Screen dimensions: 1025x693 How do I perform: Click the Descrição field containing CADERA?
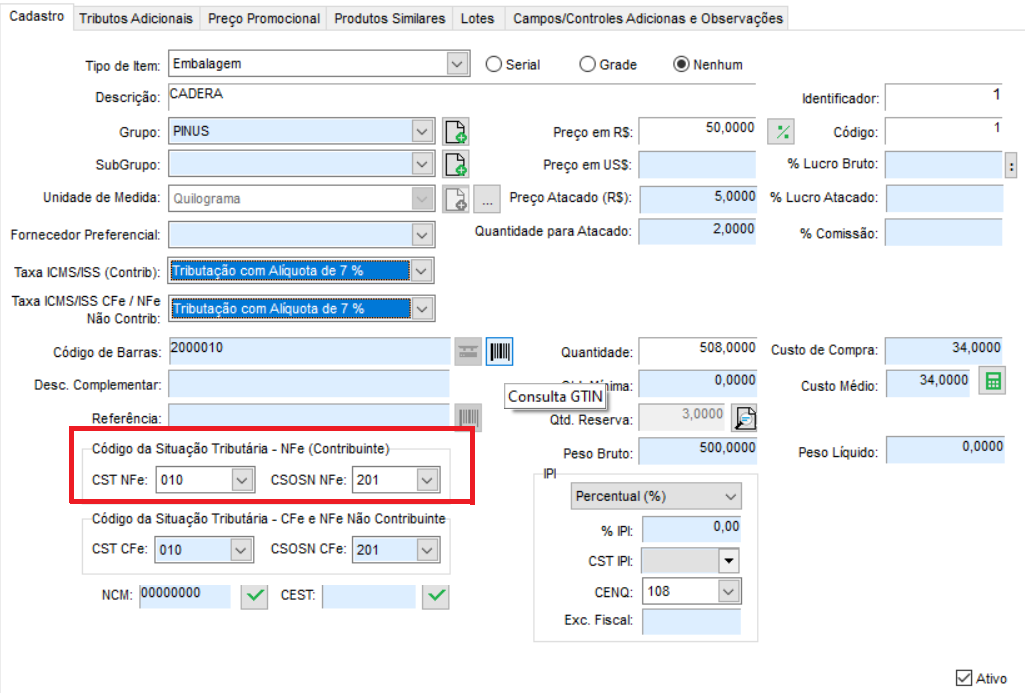[x=462, y=96]
